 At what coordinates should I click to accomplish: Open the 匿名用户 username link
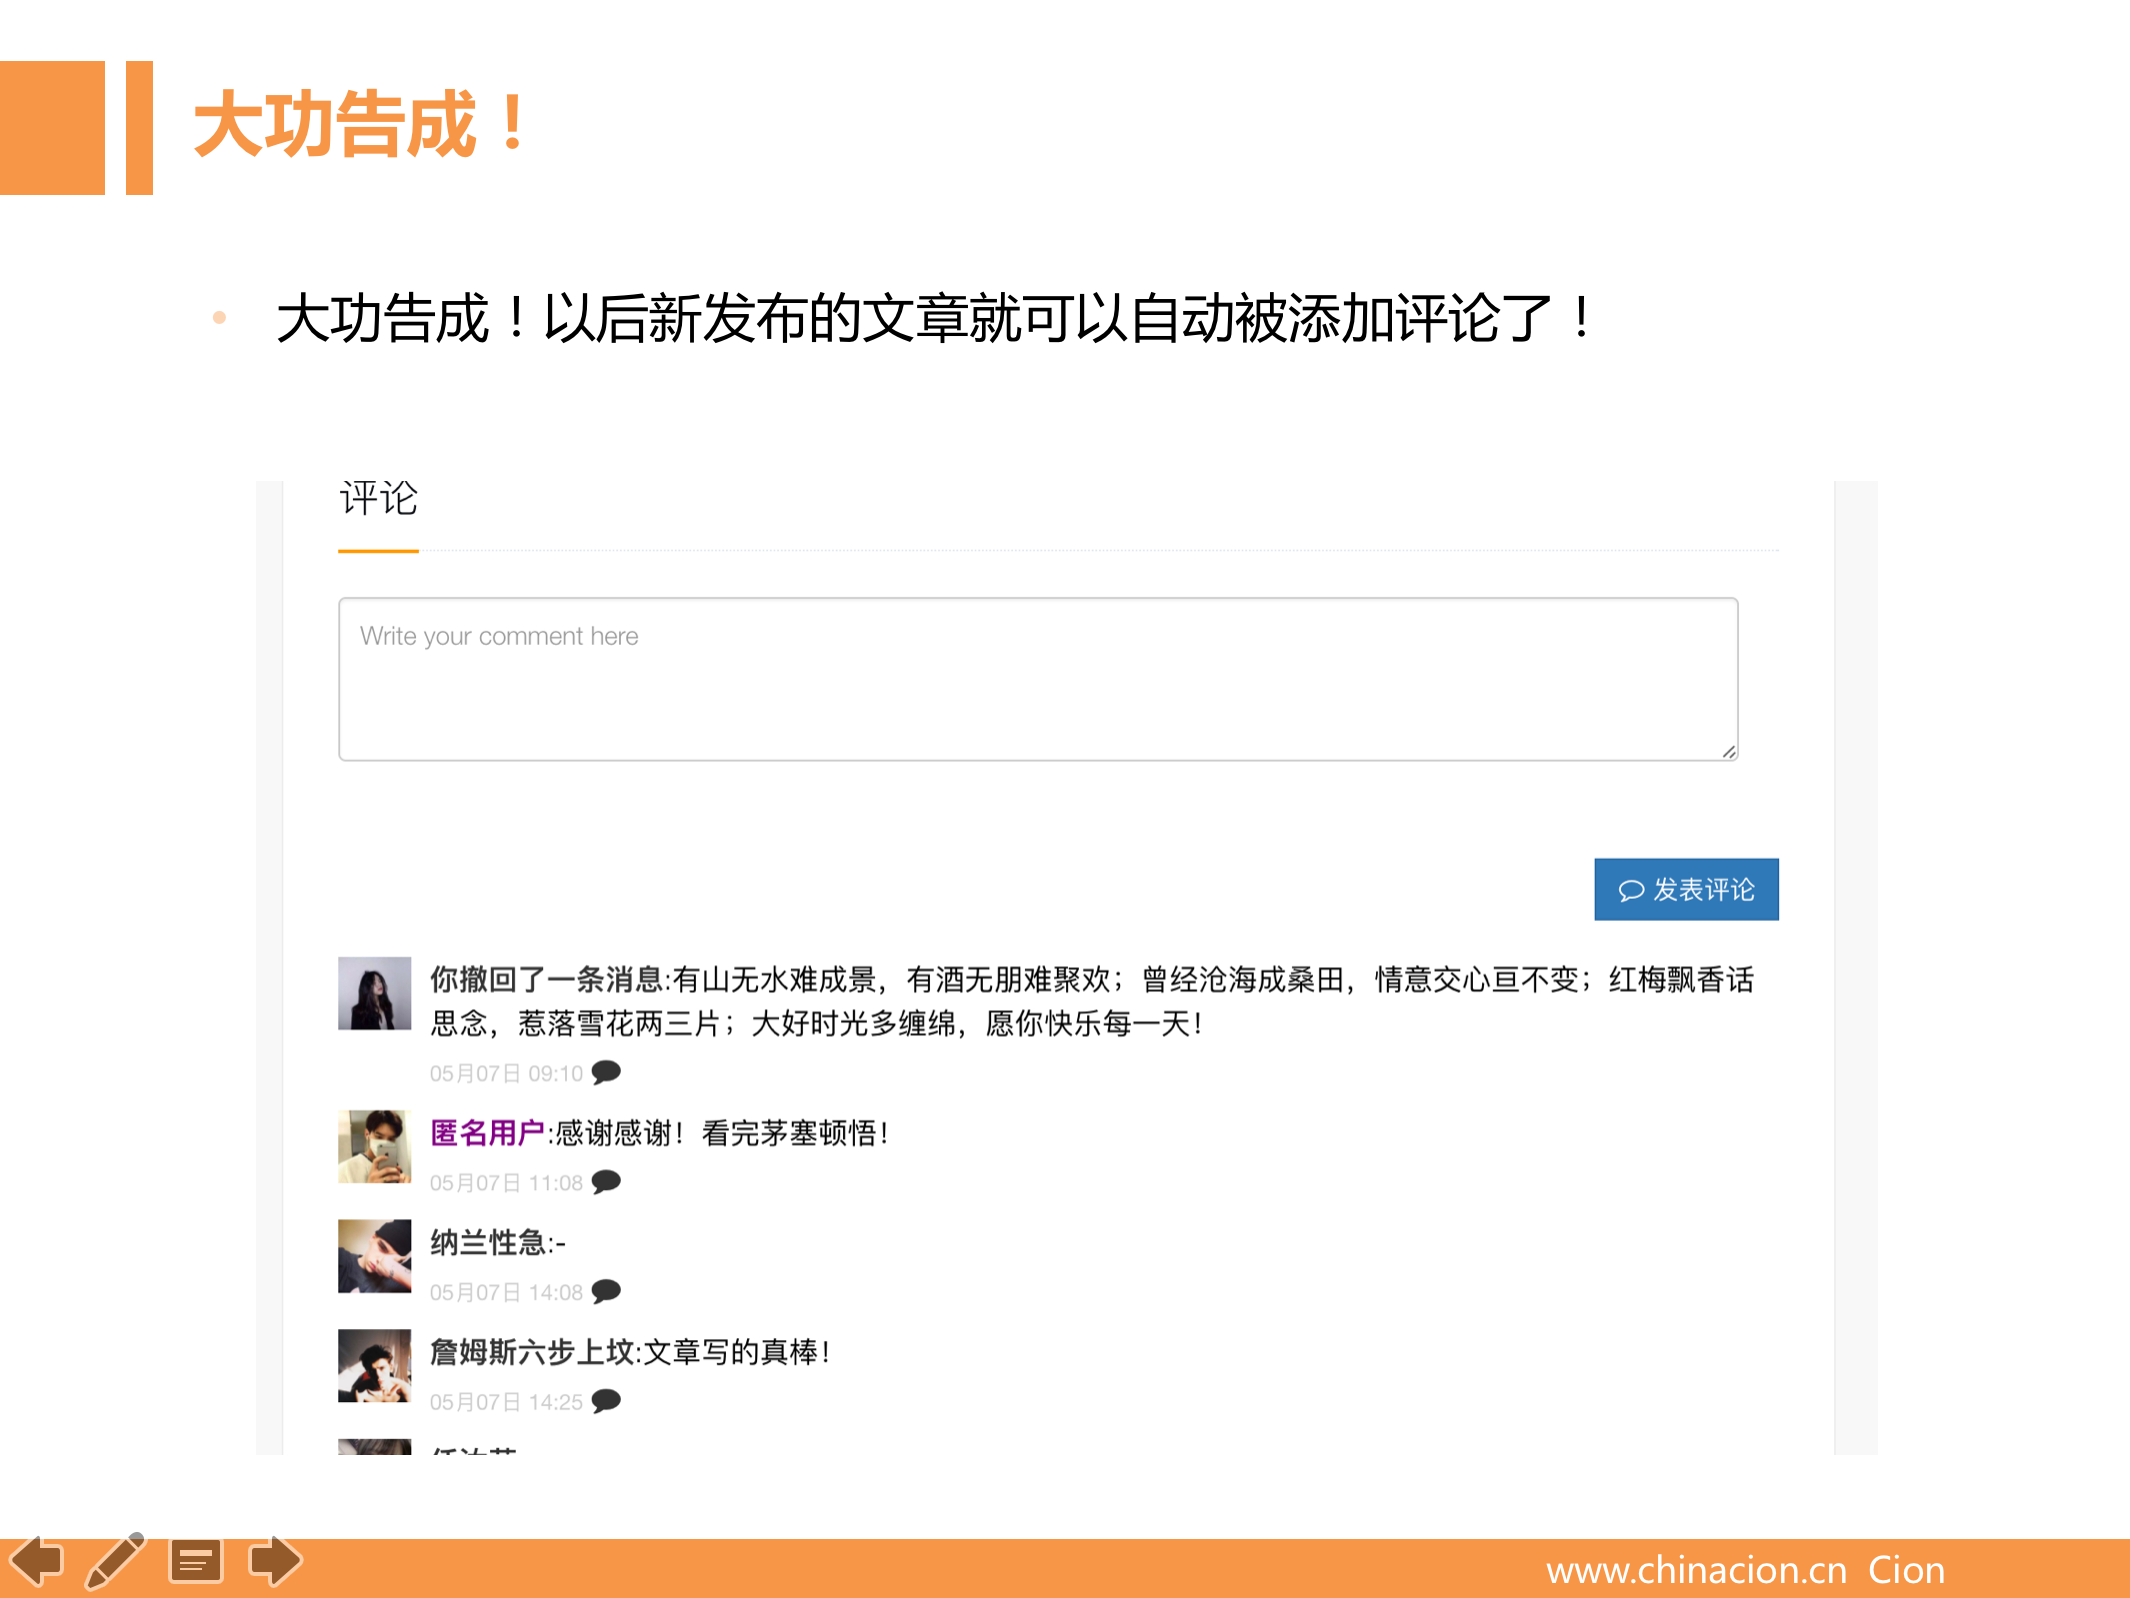pyautogui.click(x=487, y=1133)
